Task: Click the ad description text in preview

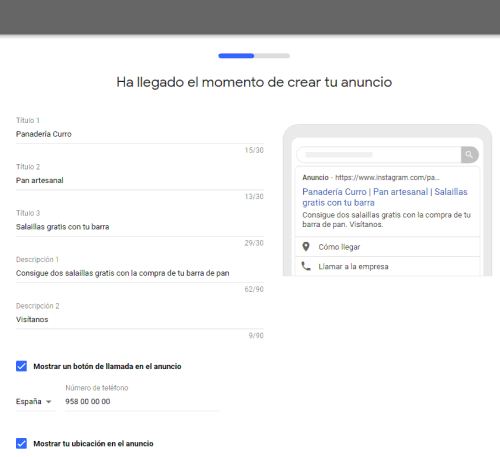Action: point(386,220)
